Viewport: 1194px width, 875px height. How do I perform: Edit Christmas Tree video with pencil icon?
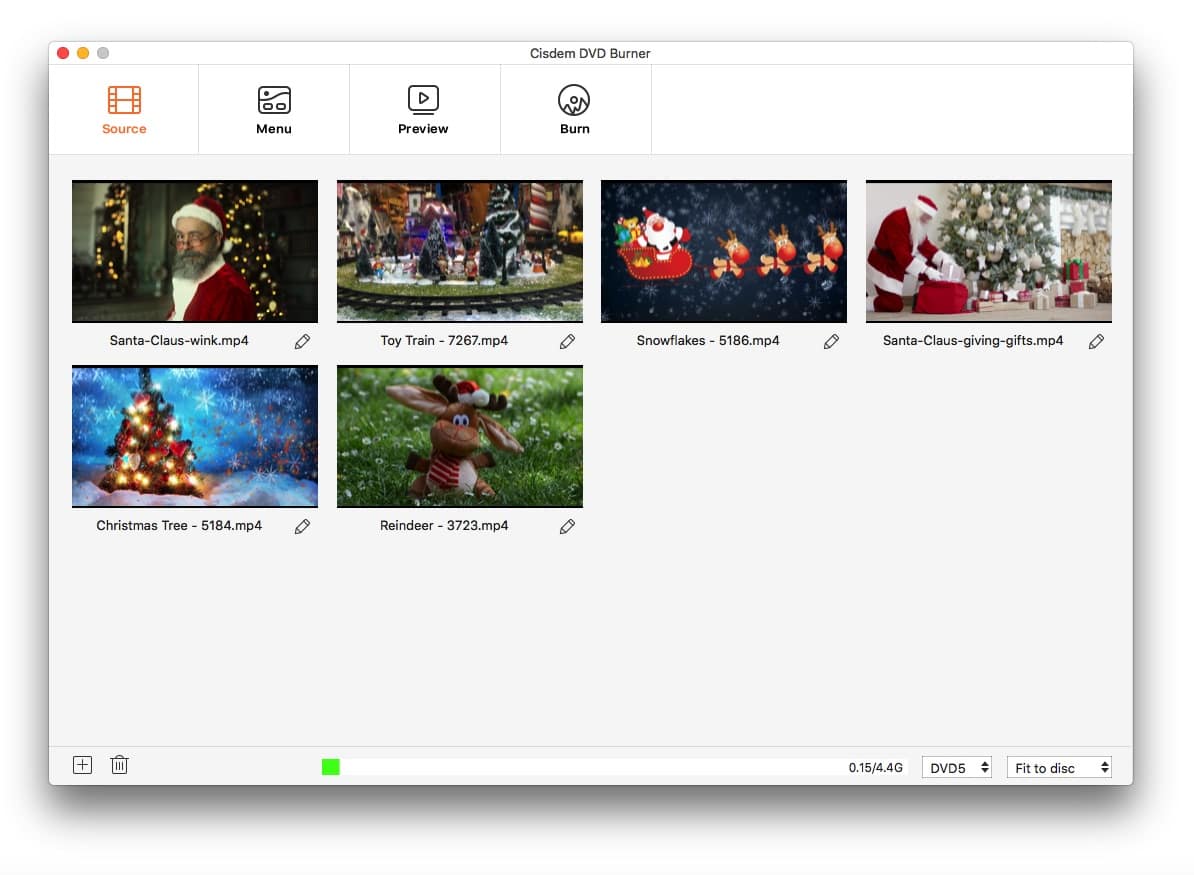[303, 526]
